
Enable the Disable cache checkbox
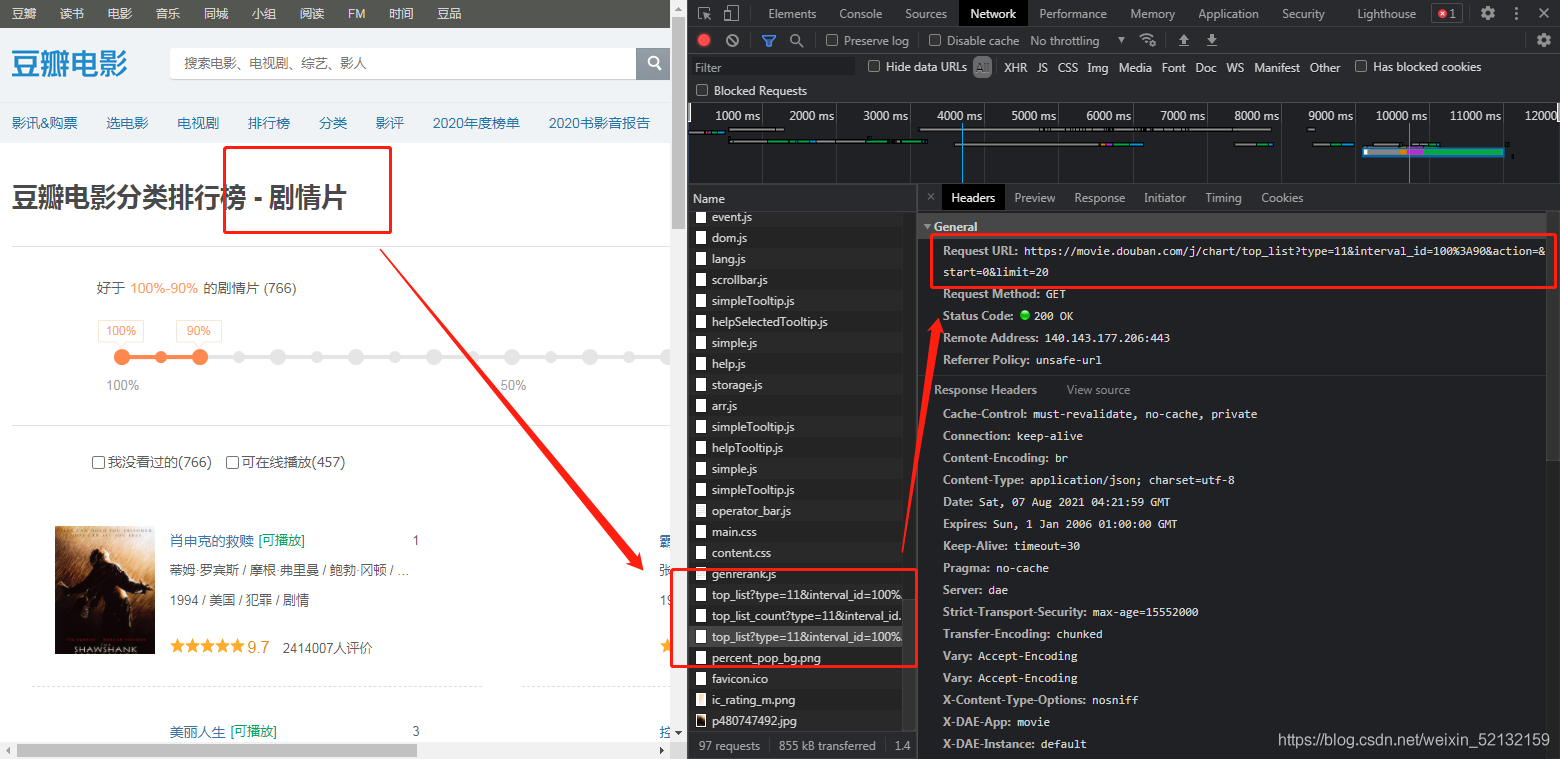coord(935,40)
